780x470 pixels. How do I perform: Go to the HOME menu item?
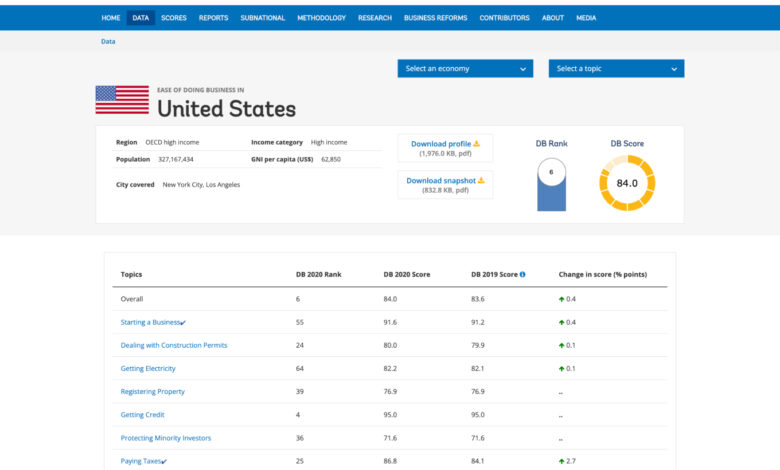(110, 18)
